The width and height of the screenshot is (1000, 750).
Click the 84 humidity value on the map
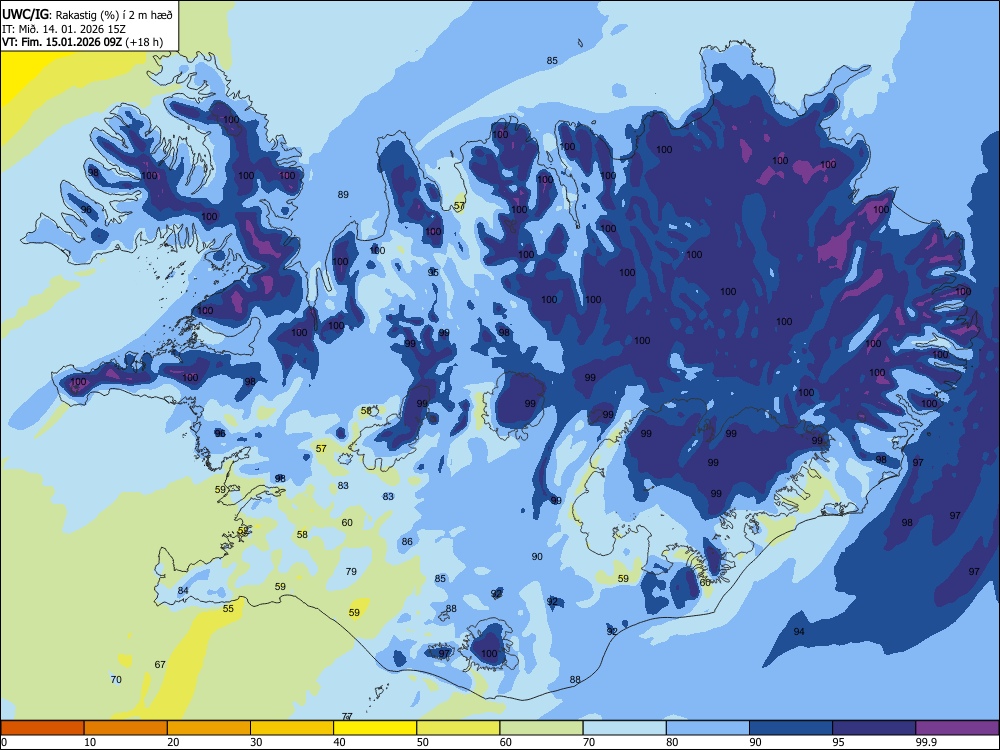183,591
